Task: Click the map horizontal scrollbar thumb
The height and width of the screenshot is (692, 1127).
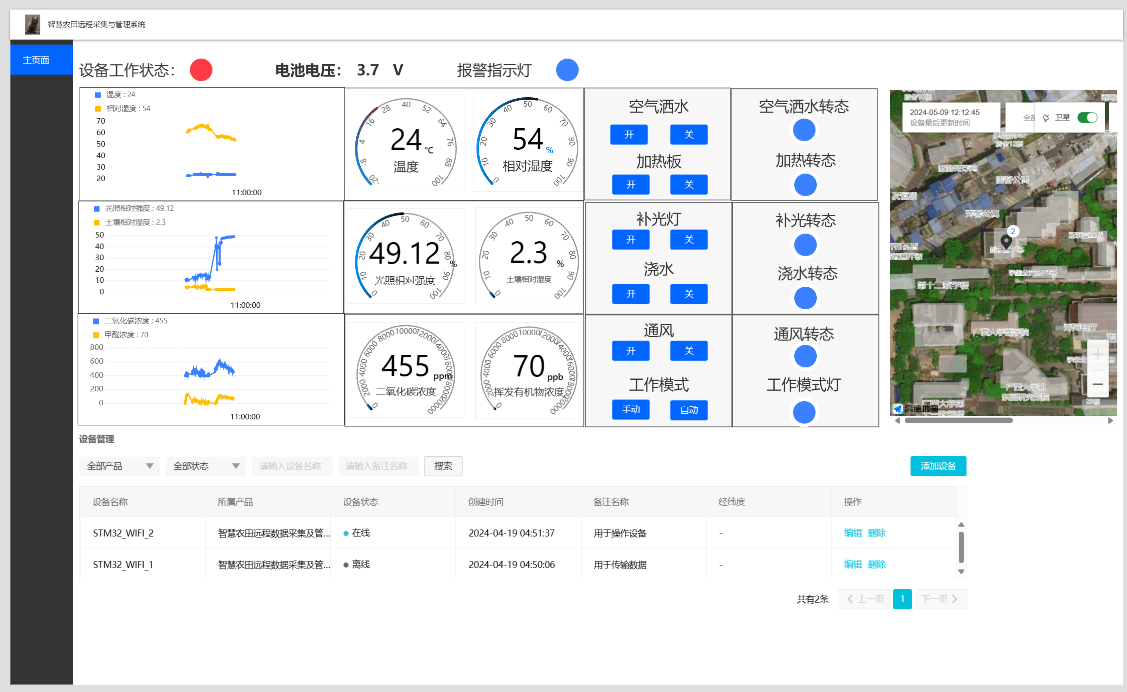Action: tap(959, 420)
